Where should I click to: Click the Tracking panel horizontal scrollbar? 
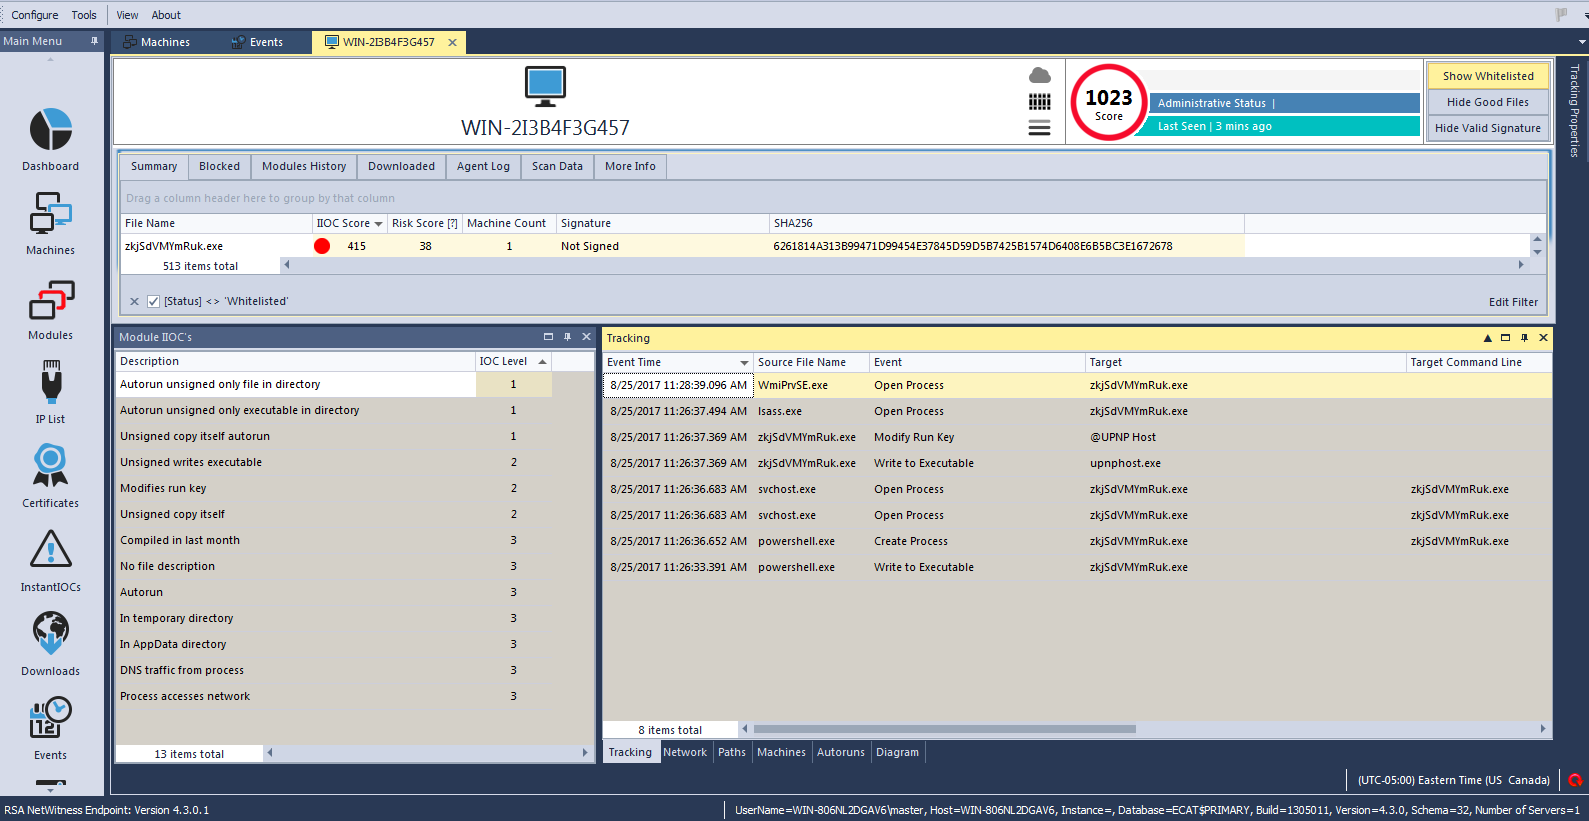click(944, 729)
